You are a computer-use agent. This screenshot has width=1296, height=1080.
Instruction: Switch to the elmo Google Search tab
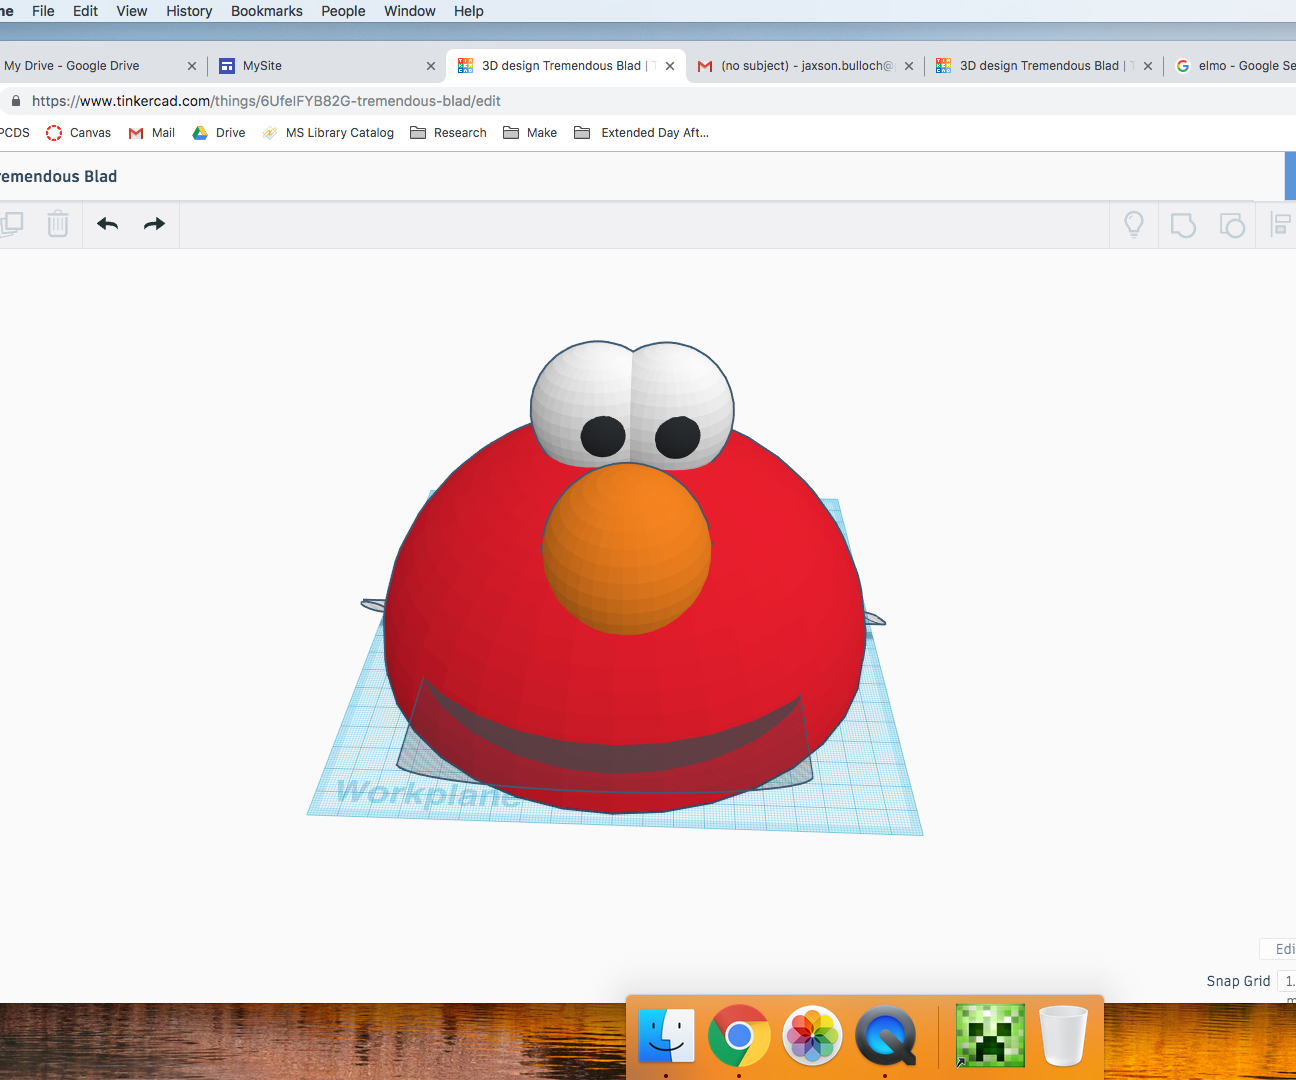(1235, 66)
